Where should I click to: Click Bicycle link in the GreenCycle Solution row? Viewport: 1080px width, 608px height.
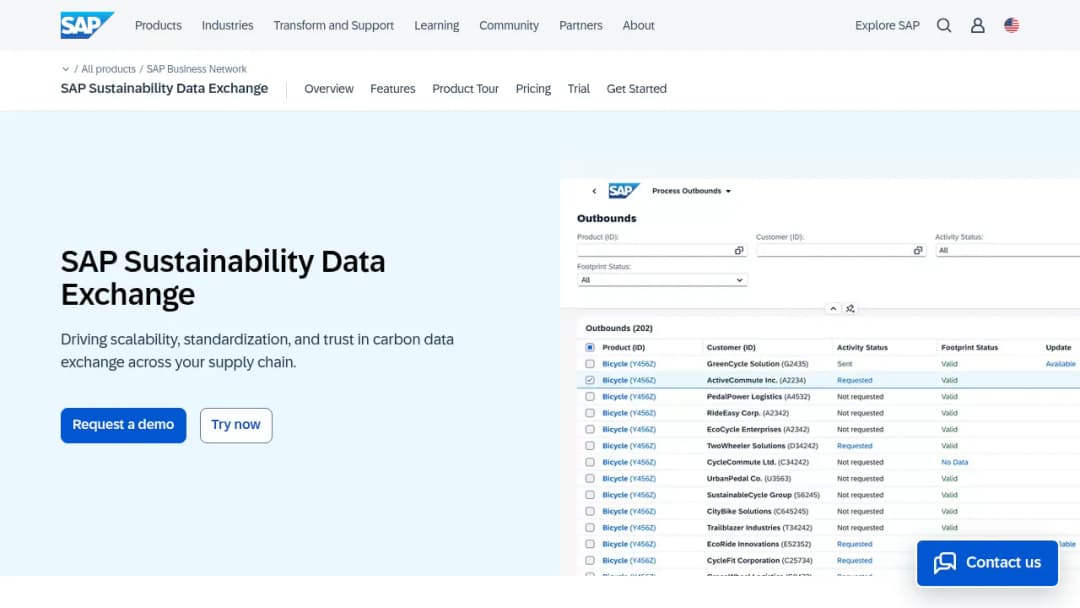pos(629,364)
